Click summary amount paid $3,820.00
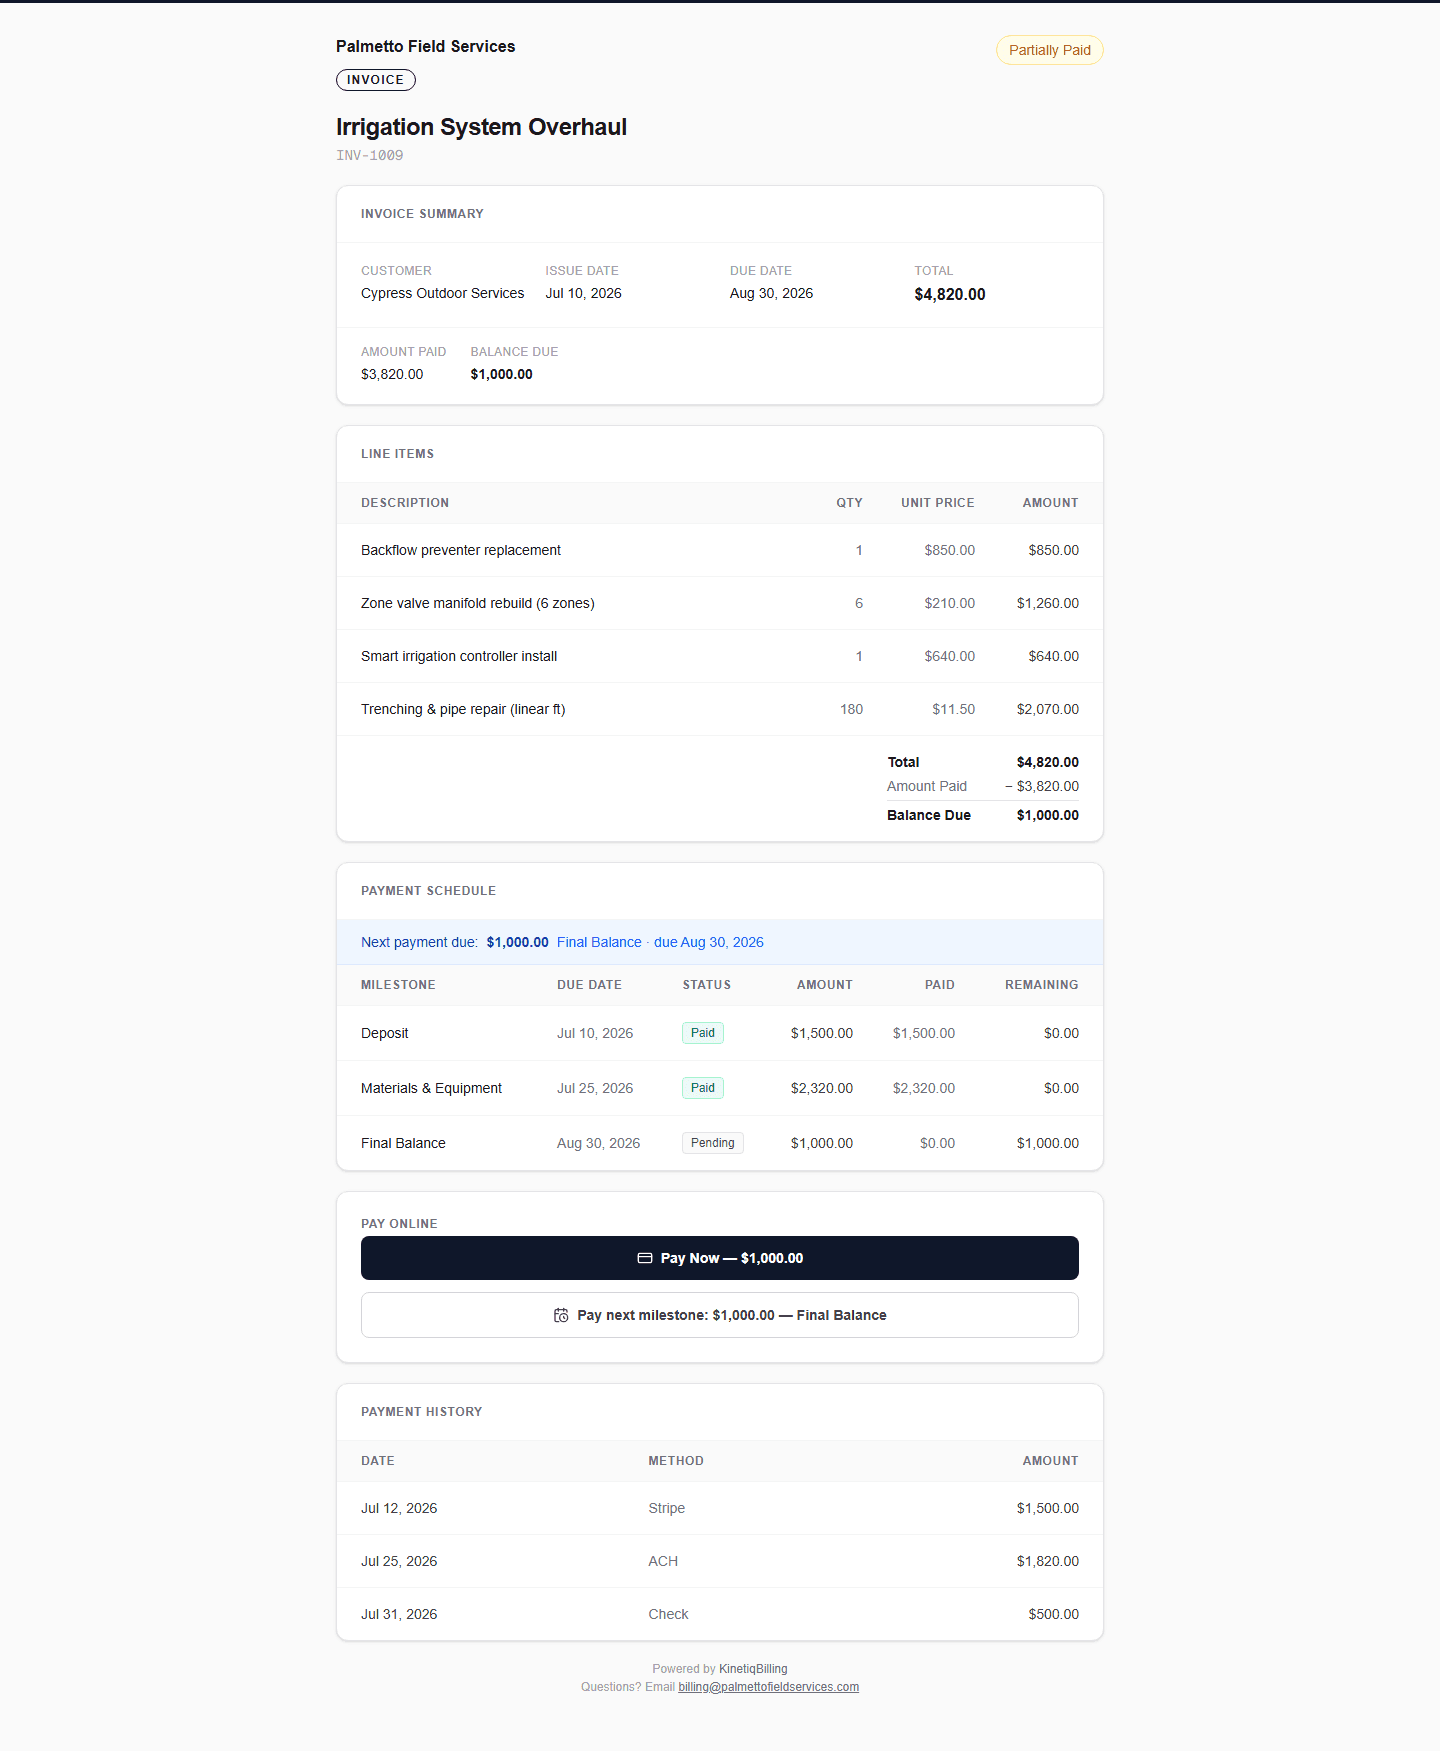Viewport: 1440px width, 1751px height. (x=392, y=374)
